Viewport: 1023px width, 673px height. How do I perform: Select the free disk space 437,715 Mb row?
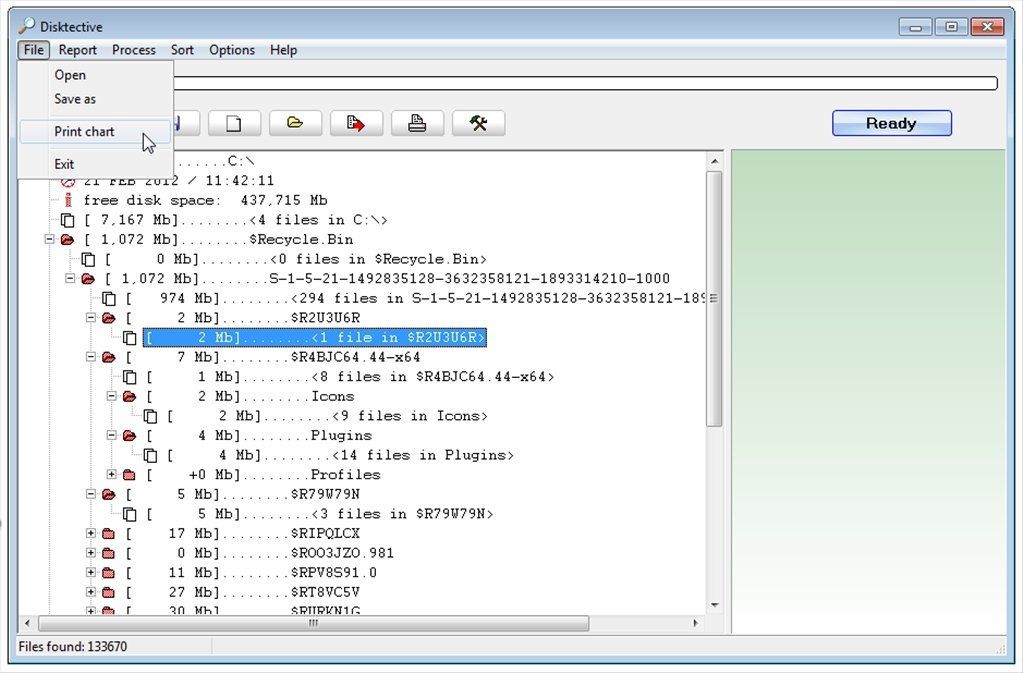[x=205, y=200]
